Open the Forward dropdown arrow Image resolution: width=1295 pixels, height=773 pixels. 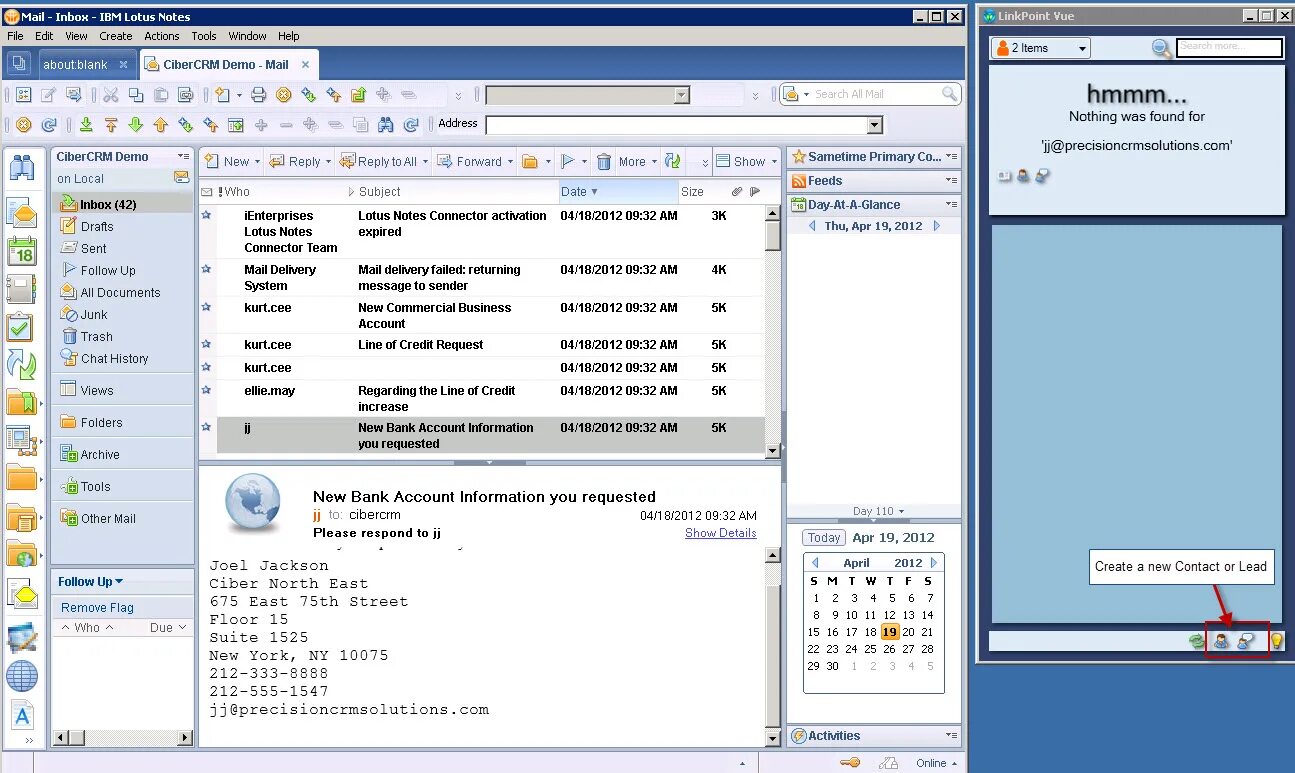pos(510,162)
